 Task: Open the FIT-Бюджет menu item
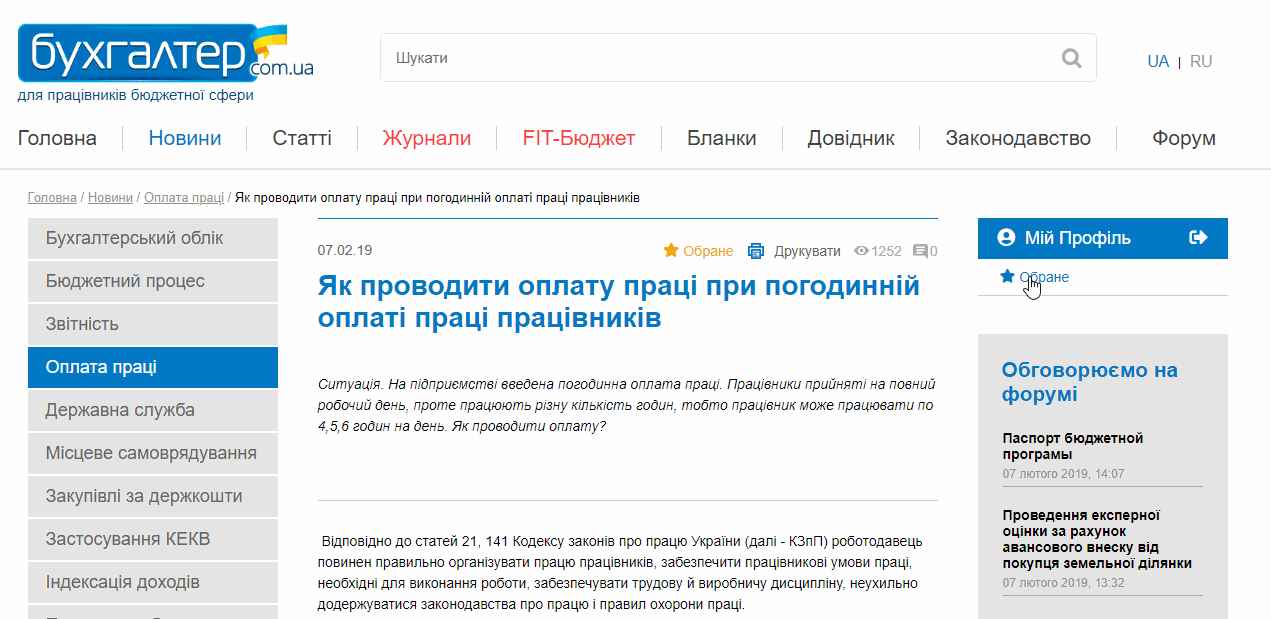point(579,138)
